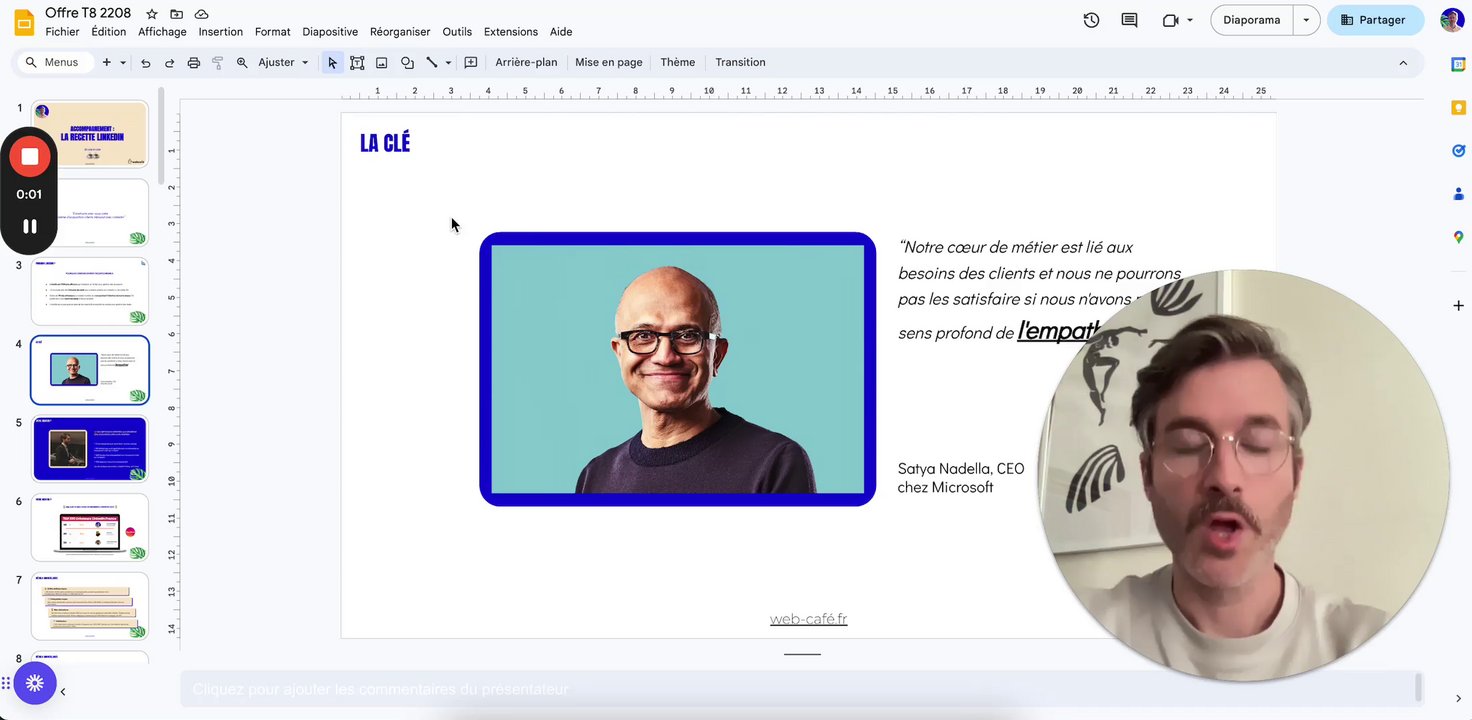
Task: Click the move to folder icon
Action: 177,14
